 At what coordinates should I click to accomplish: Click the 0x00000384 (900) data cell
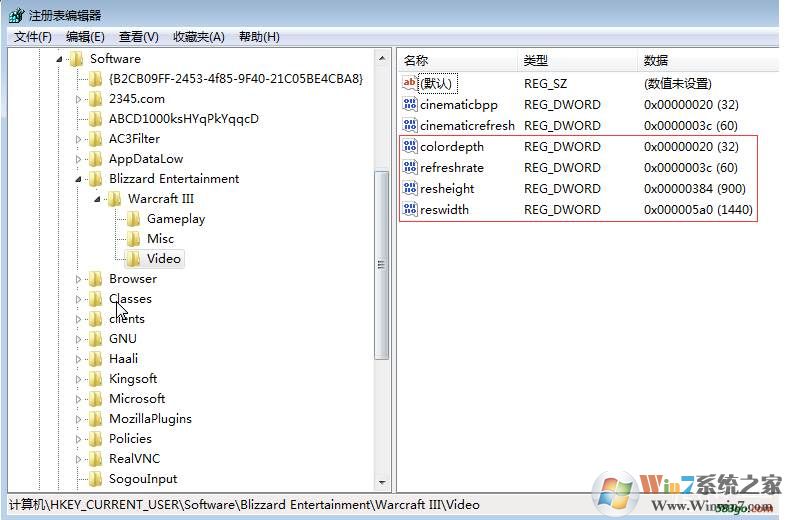694,189
